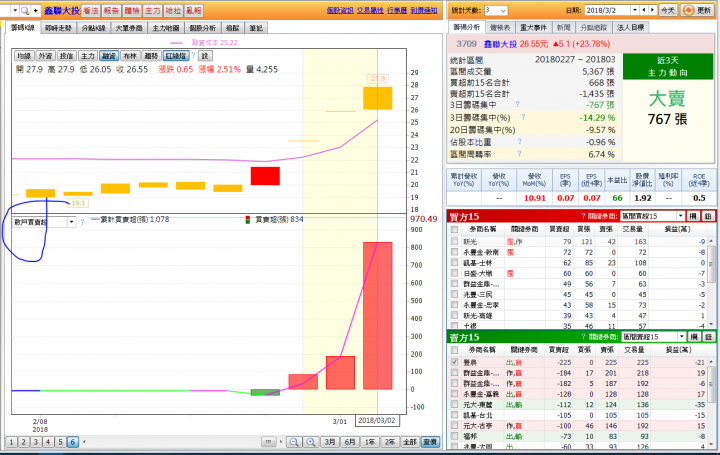Click question mark next to 3日籌碼集中(%)
This screenshot has width=720, height=455.
click(x=523, y=117)
